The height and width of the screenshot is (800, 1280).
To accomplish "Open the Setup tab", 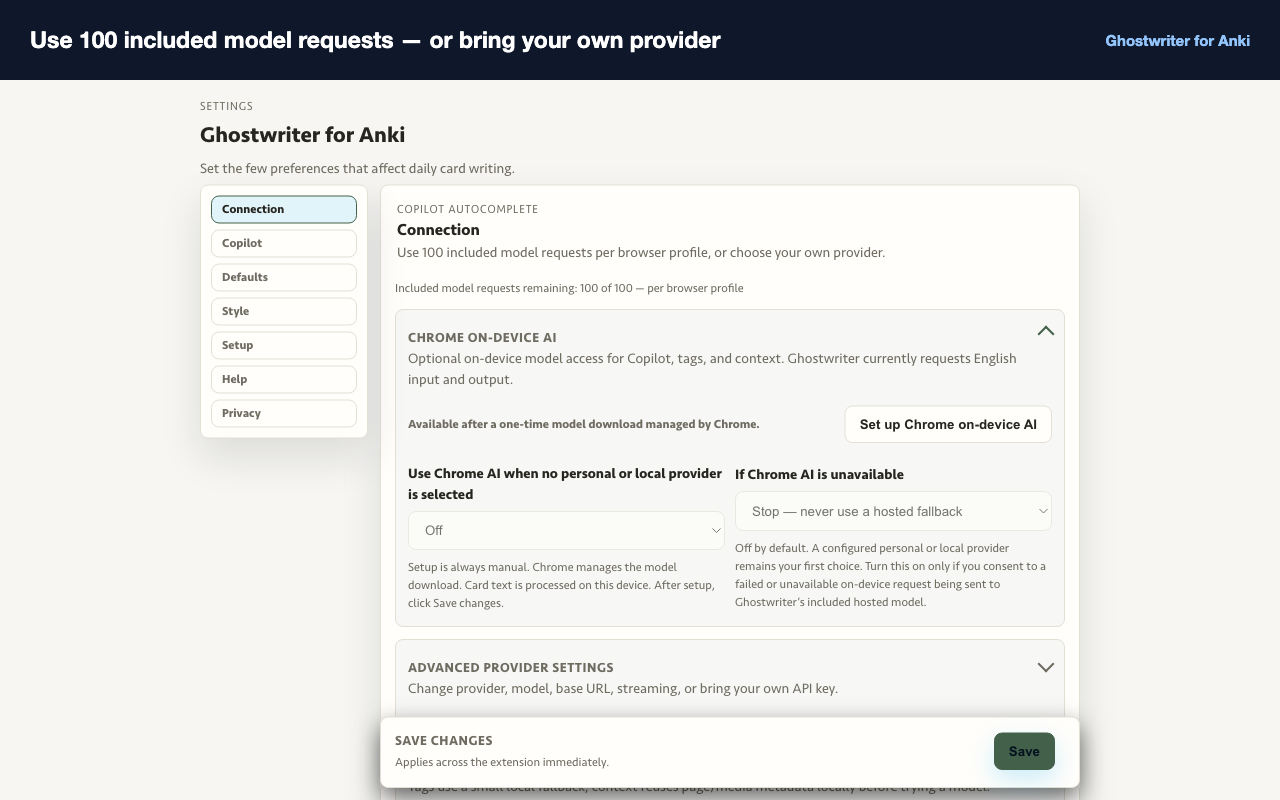I will coord(284,345).
